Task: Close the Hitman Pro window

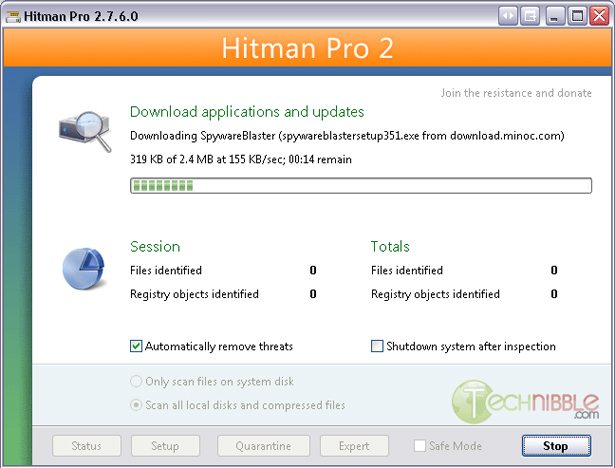Action: pyautogui.click(x=600, y=16)
